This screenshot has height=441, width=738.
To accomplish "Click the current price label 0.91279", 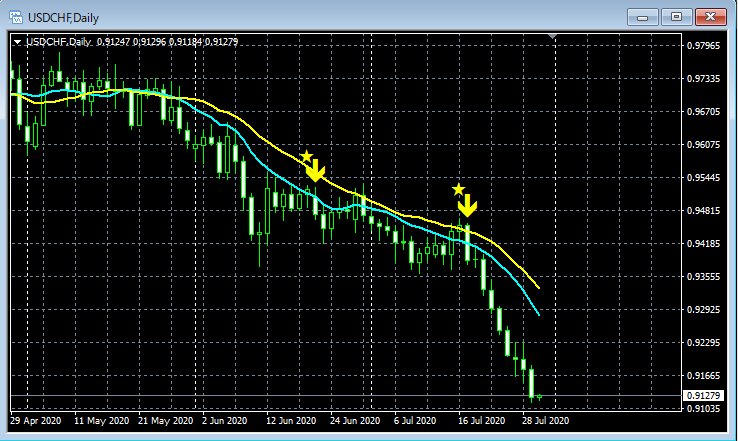I will pyautogui.click(x=703, y=395).
